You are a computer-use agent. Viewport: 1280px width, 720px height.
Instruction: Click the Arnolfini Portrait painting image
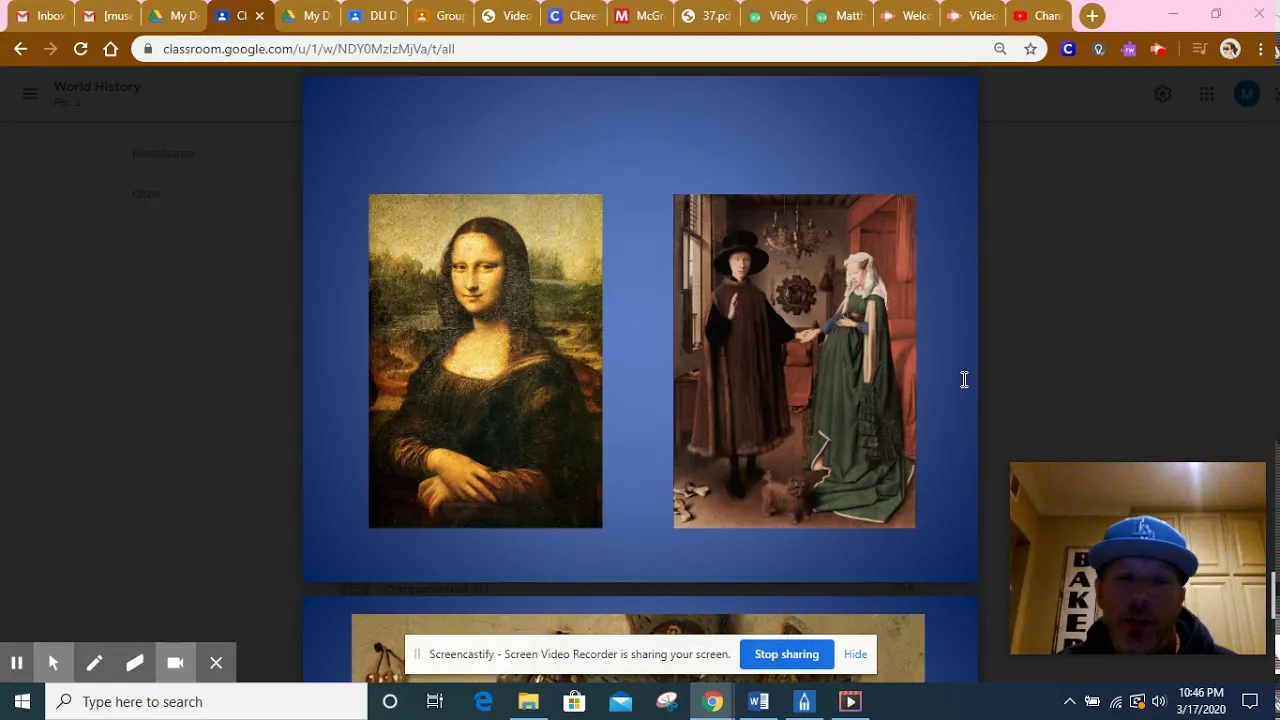[795, 361]
